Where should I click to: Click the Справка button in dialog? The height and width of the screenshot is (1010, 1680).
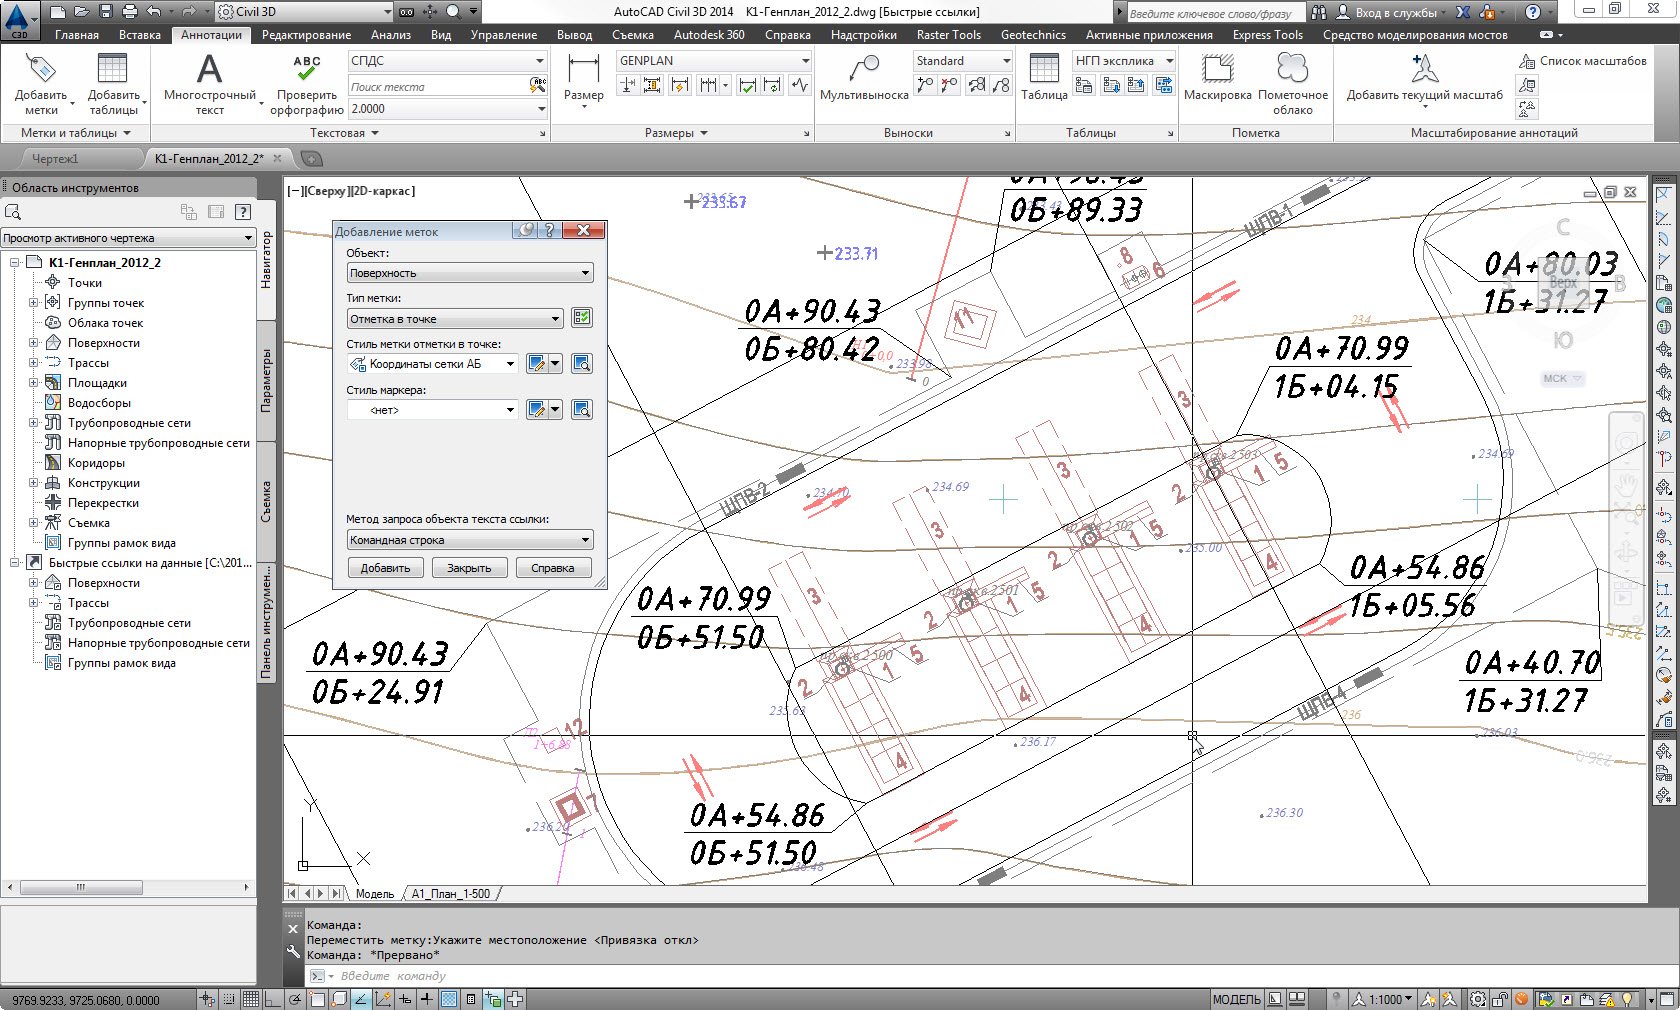pos(552,568)
